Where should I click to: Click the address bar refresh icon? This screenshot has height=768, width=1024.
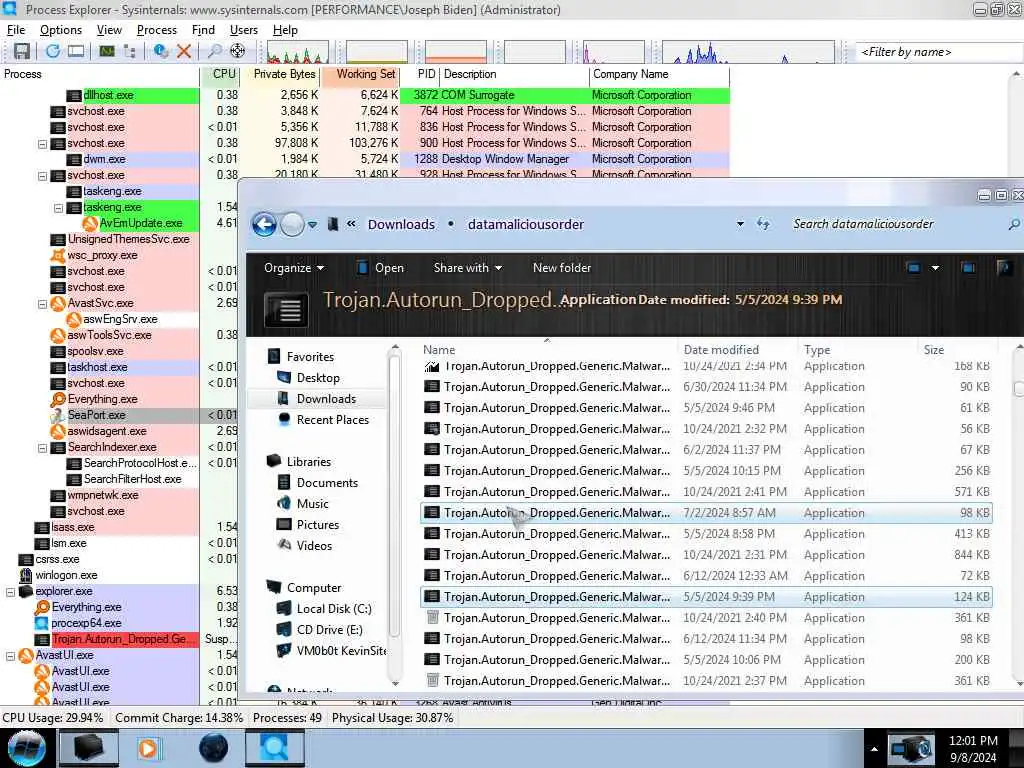point(763,224)
